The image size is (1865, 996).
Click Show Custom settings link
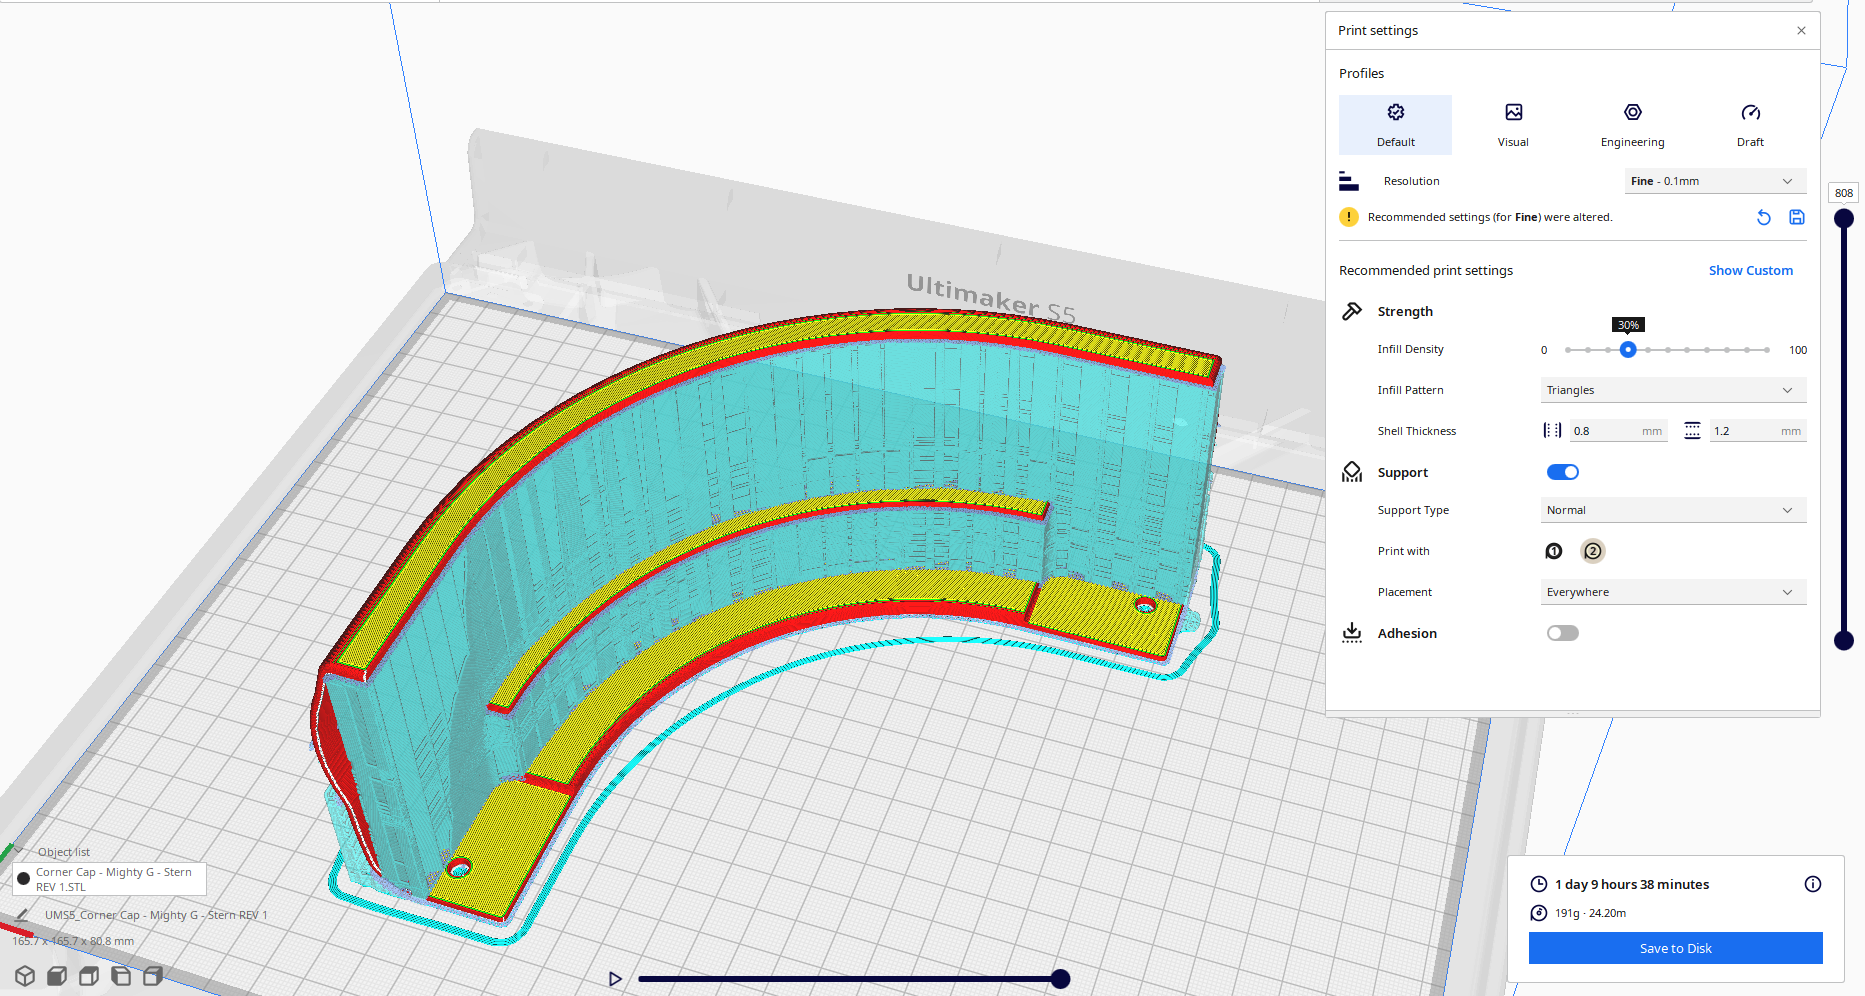point(1750,270)
